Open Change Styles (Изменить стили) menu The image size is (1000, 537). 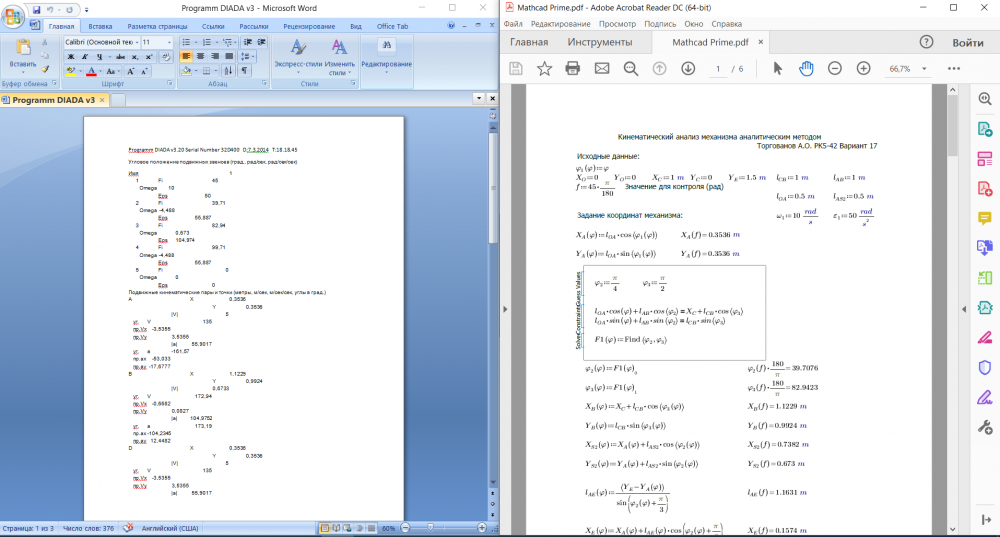[x=339, y=56]
